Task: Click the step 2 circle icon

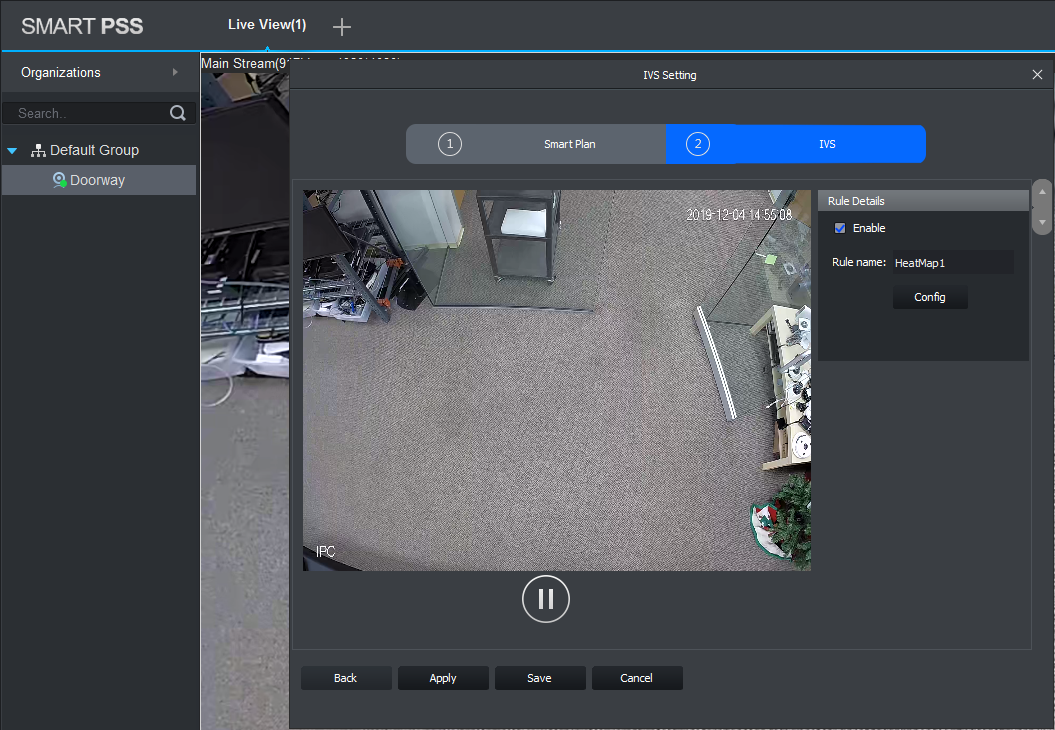Action: (698, 144)
